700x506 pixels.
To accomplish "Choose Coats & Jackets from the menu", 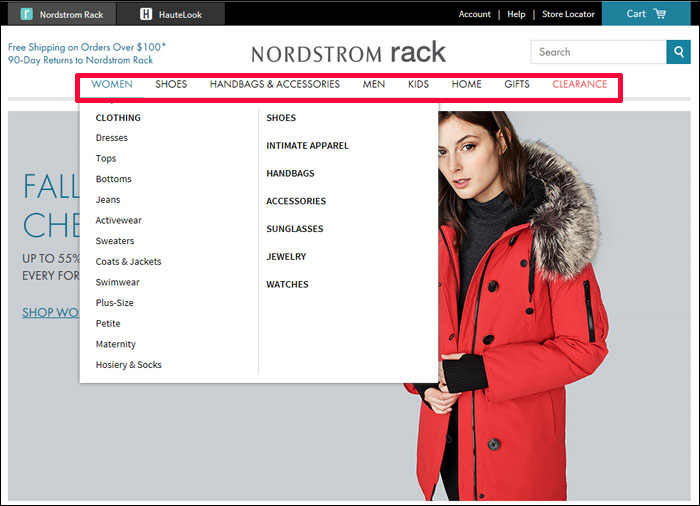I will coord(129,262).
